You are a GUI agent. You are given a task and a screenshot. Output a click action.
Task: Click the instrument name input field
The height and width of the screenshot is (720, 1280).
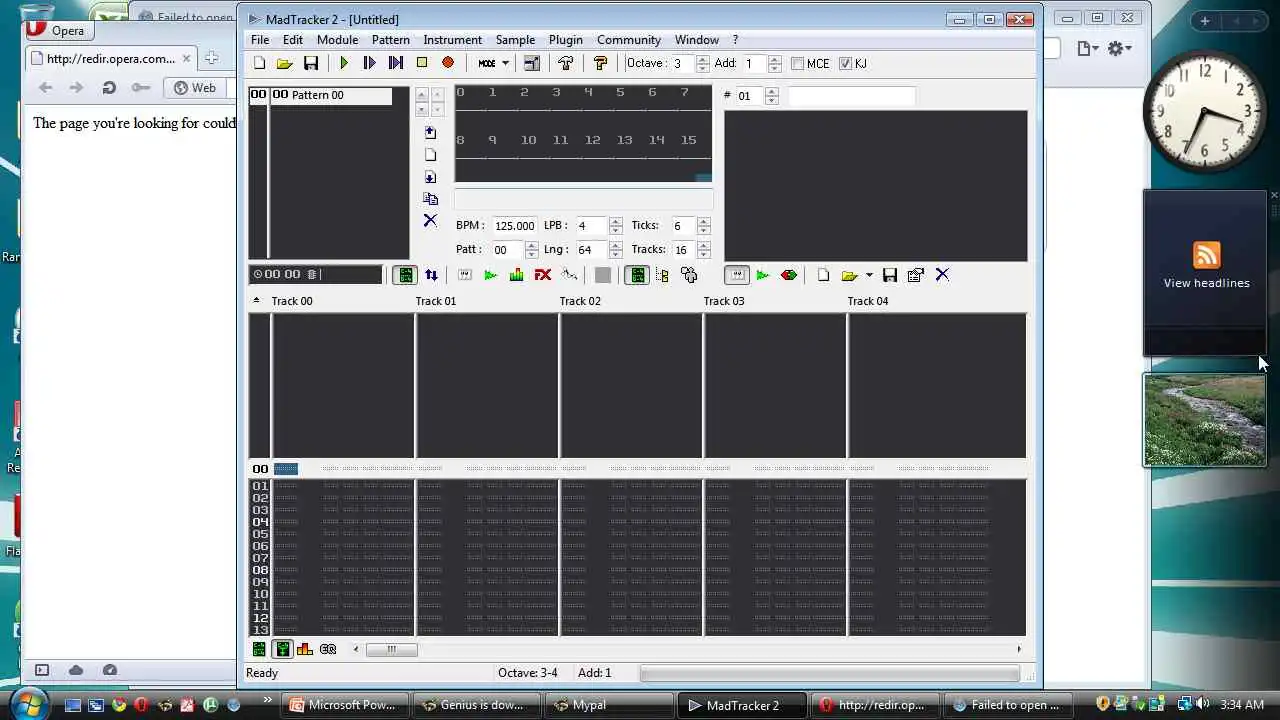851,96
